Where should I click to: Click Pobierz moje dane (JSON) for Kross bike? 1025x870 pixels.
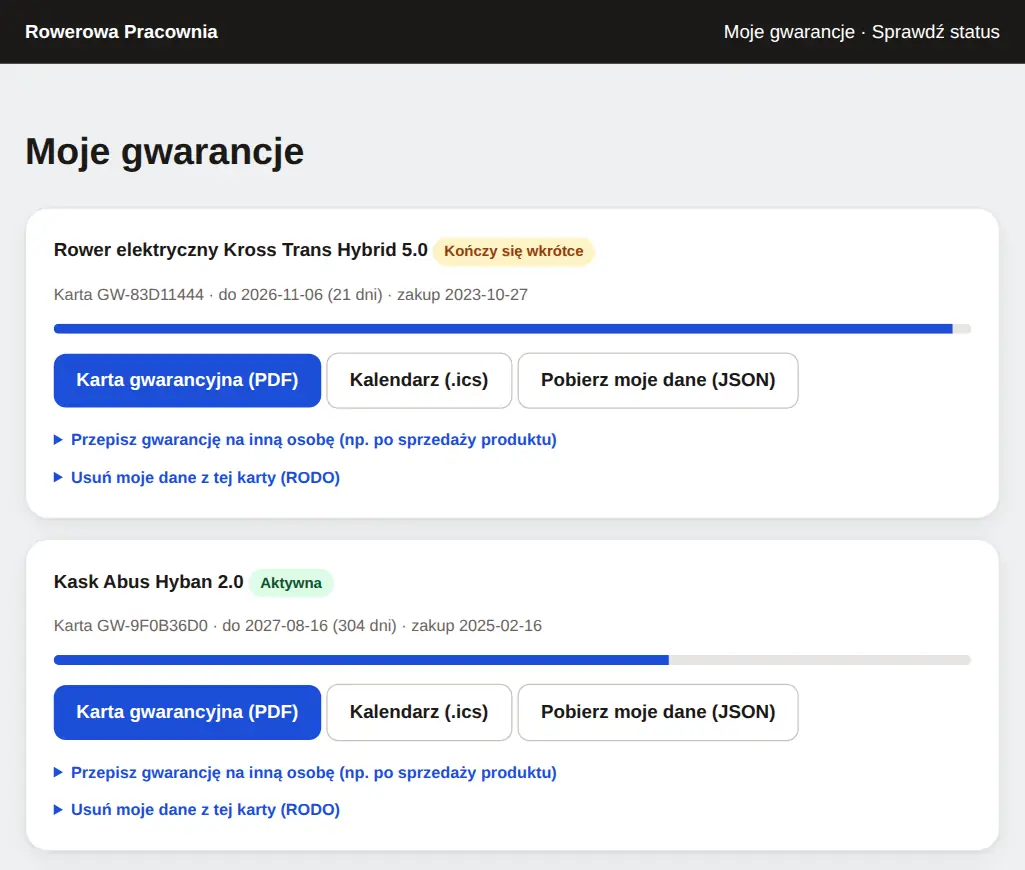tap(658, 380)
